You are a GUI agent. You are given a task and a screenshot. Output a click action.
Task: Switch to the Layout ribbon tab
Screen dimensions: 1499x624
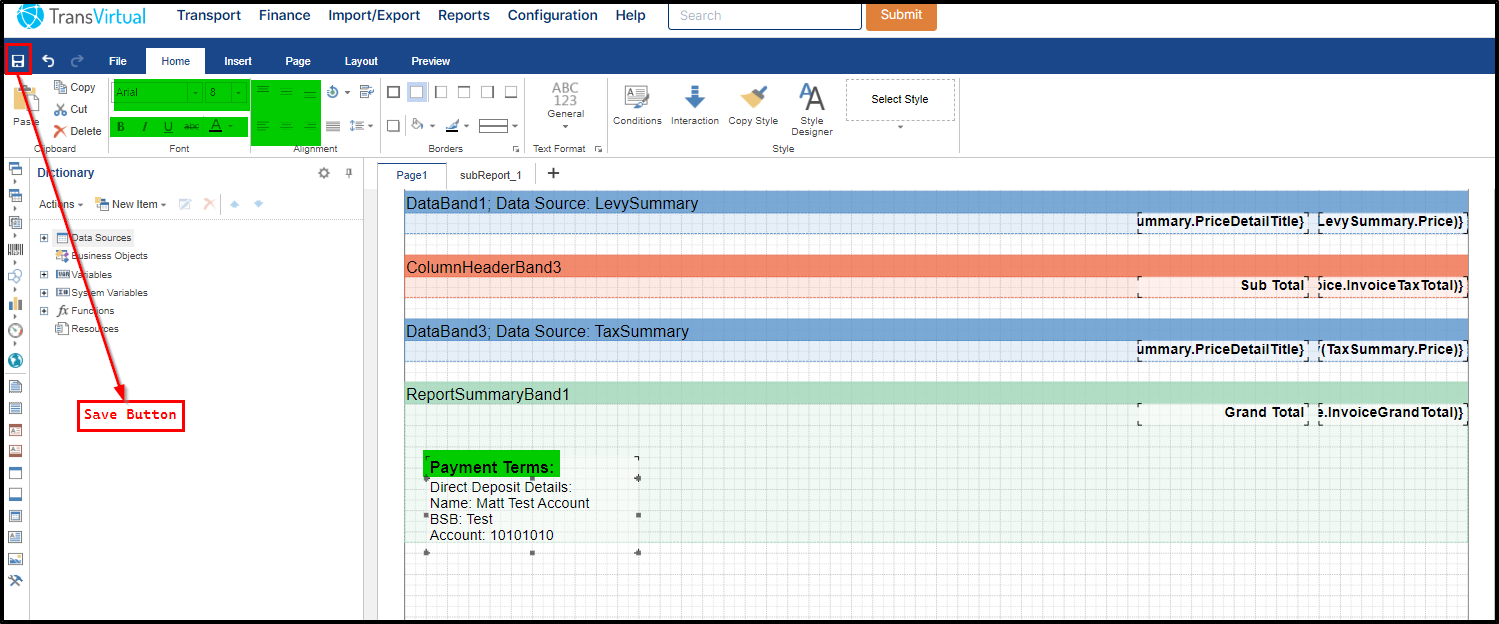point(361,61)
